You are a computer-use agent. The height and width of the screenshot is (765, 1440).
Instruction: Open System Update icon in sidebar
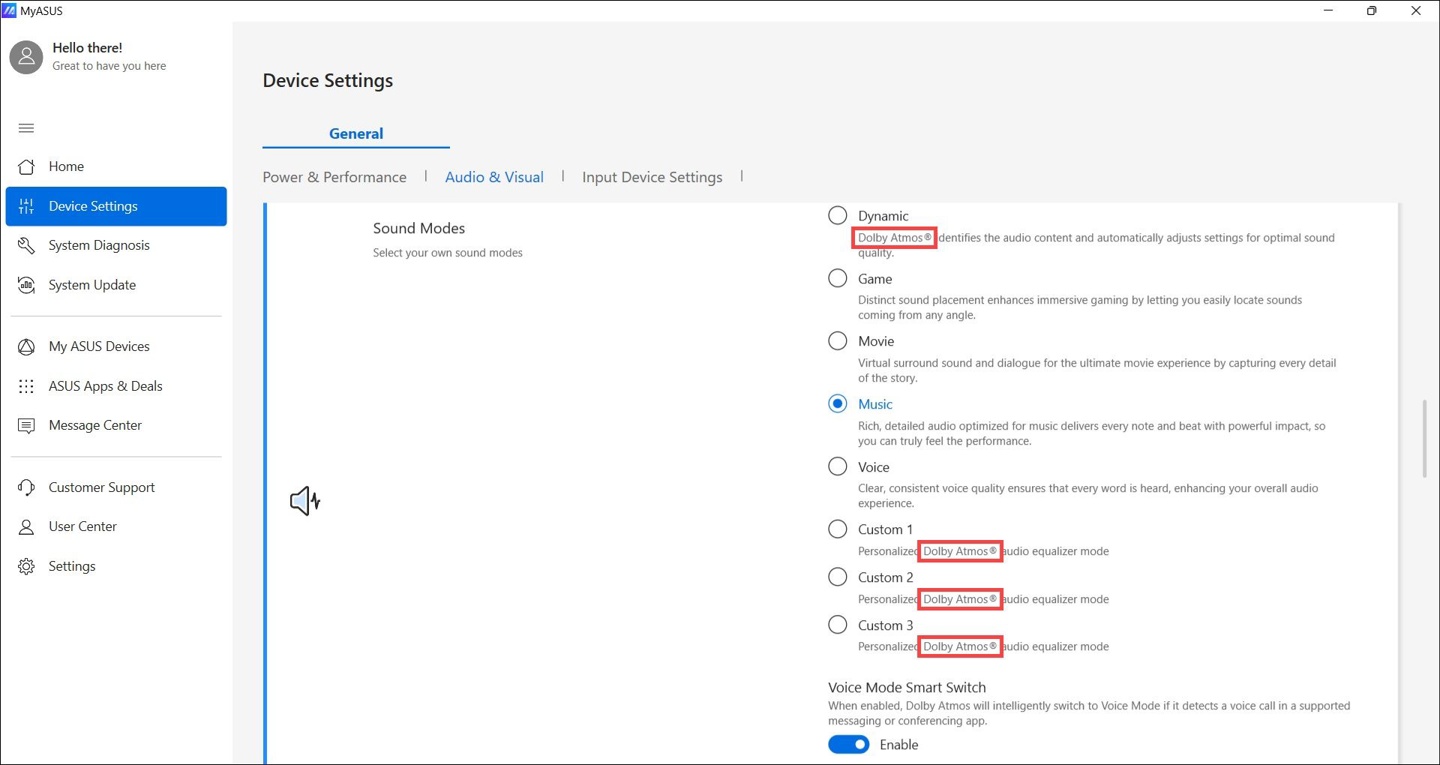[x=27, y=285]
